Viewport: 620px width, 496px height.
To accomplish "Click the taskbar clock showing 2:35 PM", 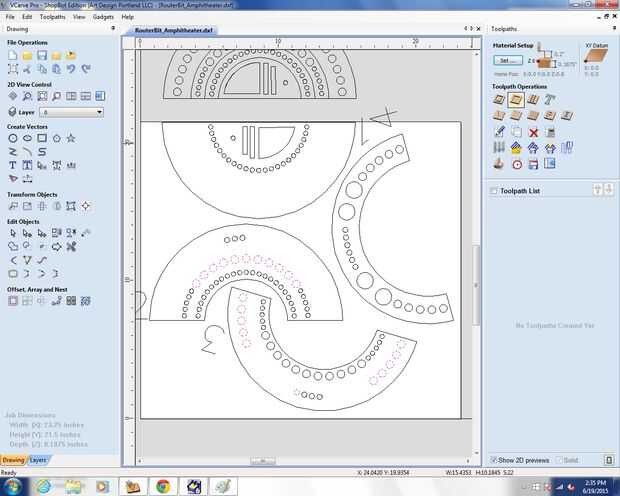I will [x=595, y=487].
